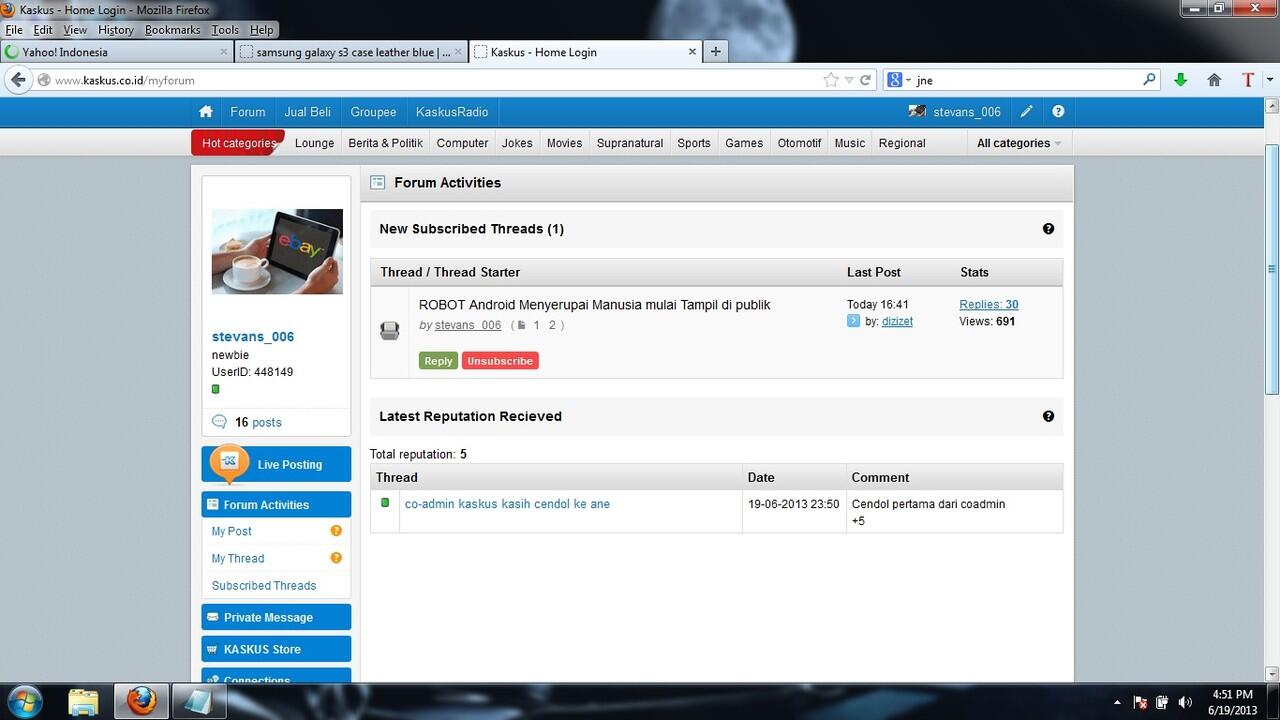The image size is (1280, 720).
Task: Open address bar history dropdown arrow
Action: point(849,80)
